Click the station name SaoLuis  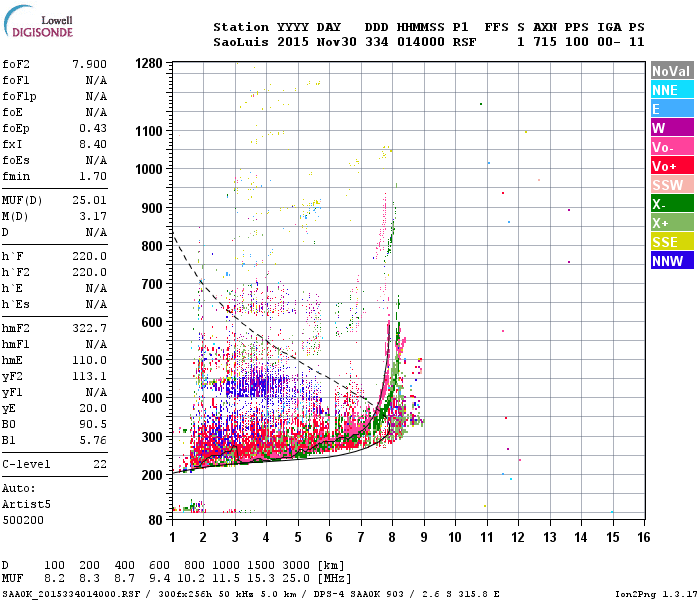[241, 42]
